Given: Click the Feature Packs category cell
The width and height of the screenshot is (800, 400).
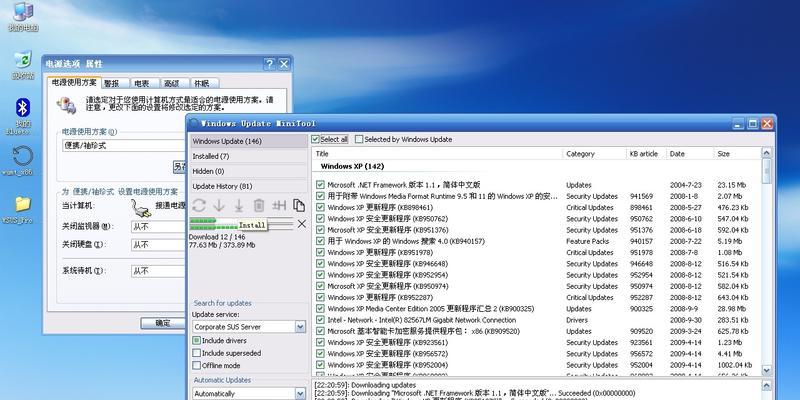Looking at the screenshot, I should click(x=588, y=241).
